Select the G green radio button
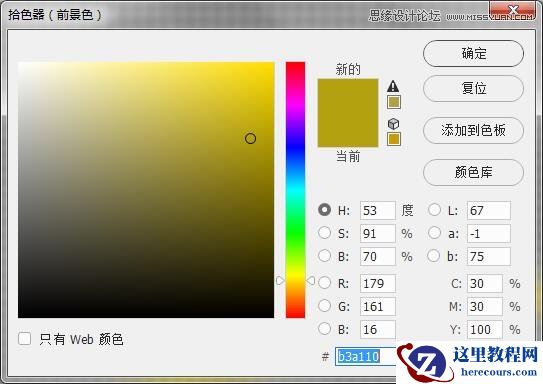 324,306
